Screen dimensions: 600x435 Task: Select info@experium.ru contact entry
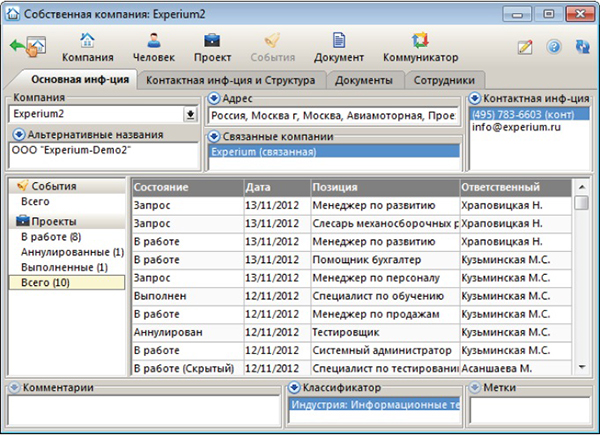(516, 127)
